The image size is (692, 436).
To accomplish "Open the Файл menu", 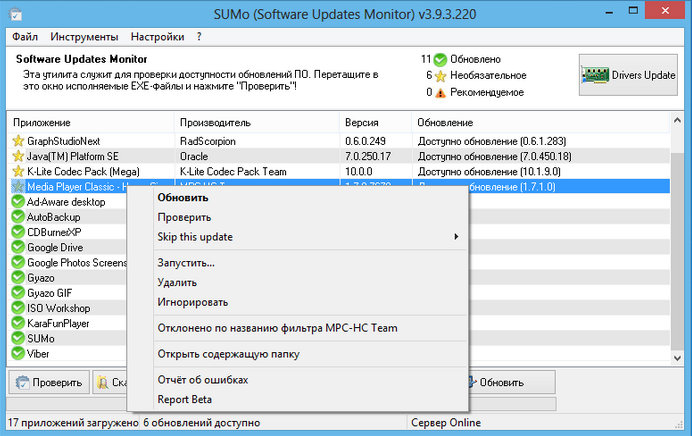I will point(25,37).
